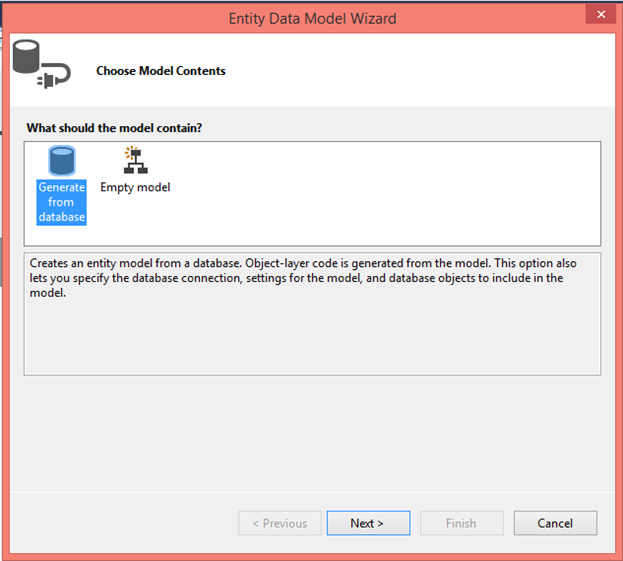Image resolution: width=623 pixels, height=561 pixels.
Task: Click 'What should the model contain?' label
Action: point(114,128)
